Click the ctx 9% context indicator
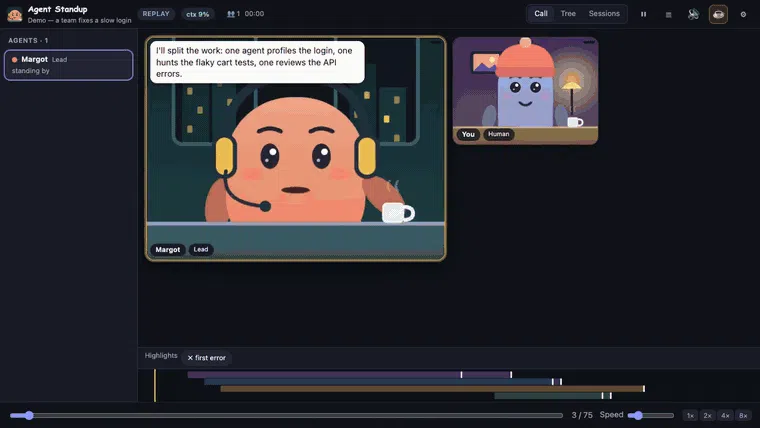 (x=197, y=14)
